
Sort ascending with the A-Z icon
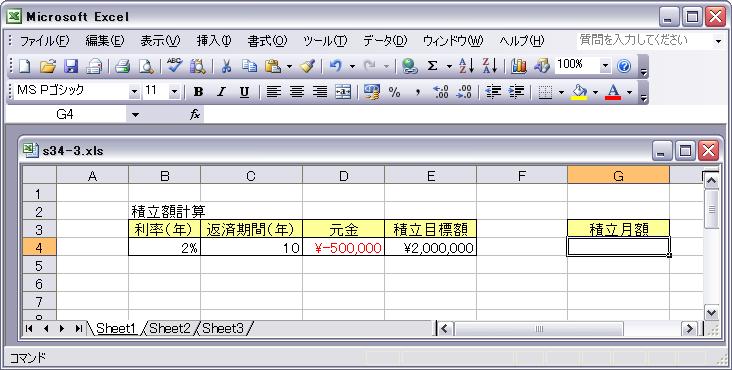[466, 66]
